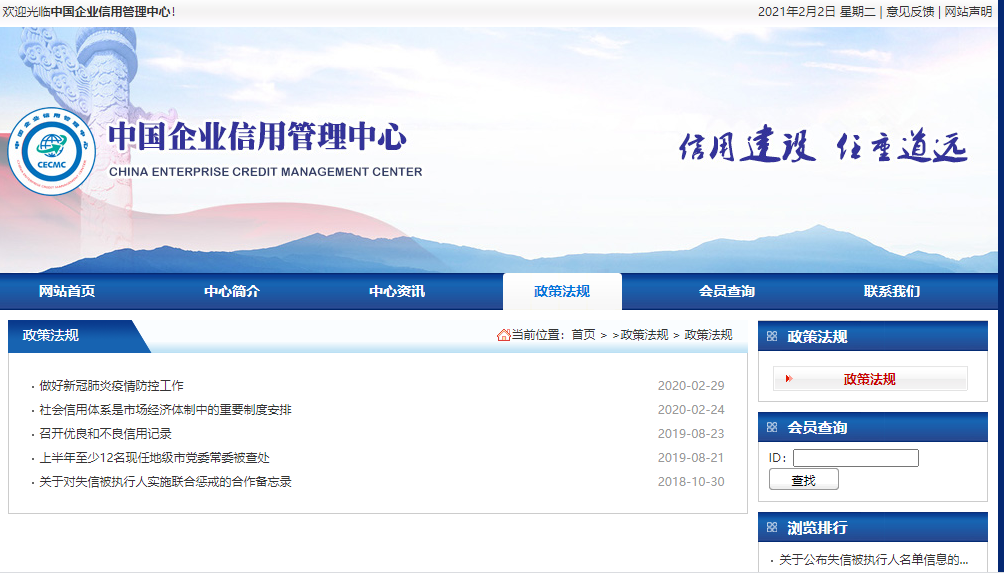Image resolution: width=1004 pixels, height=577 pixels.
Task: Select the highlighted 政策法规 navigation tab
Action: point(562,291)
